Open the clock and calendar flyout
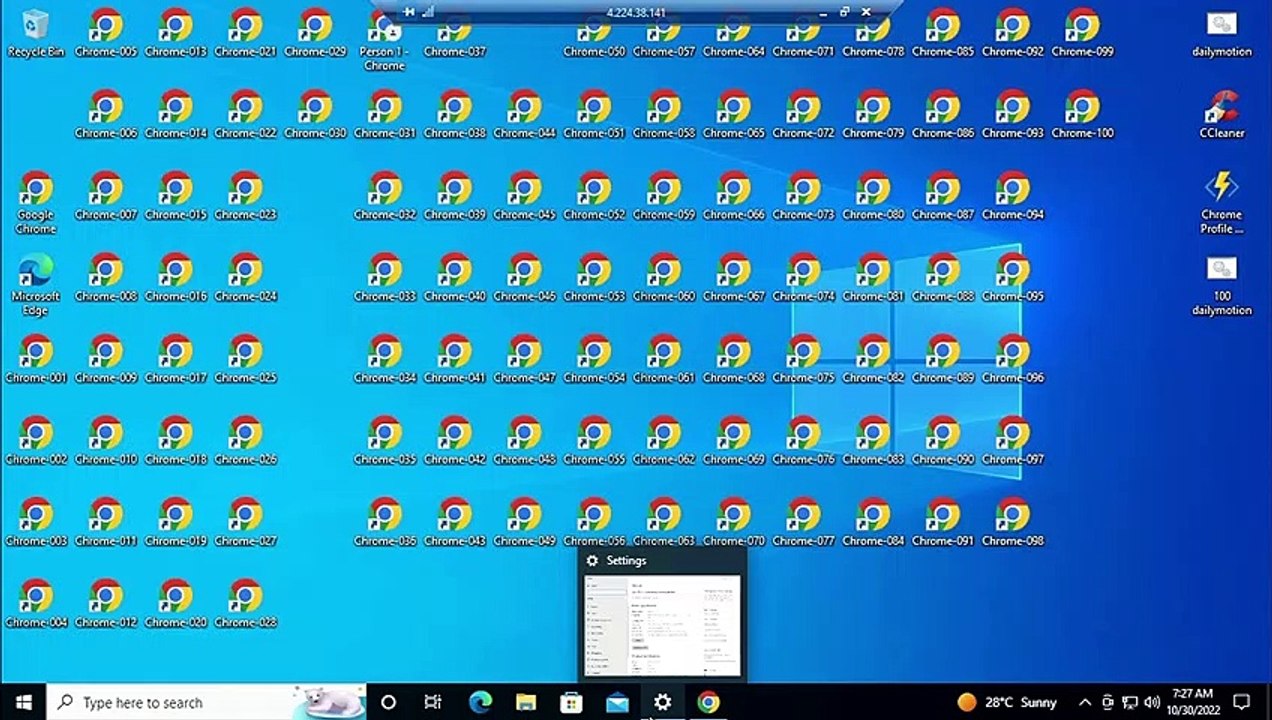Viewport: 1272px width, 720px height. (x=1191, y=702)
